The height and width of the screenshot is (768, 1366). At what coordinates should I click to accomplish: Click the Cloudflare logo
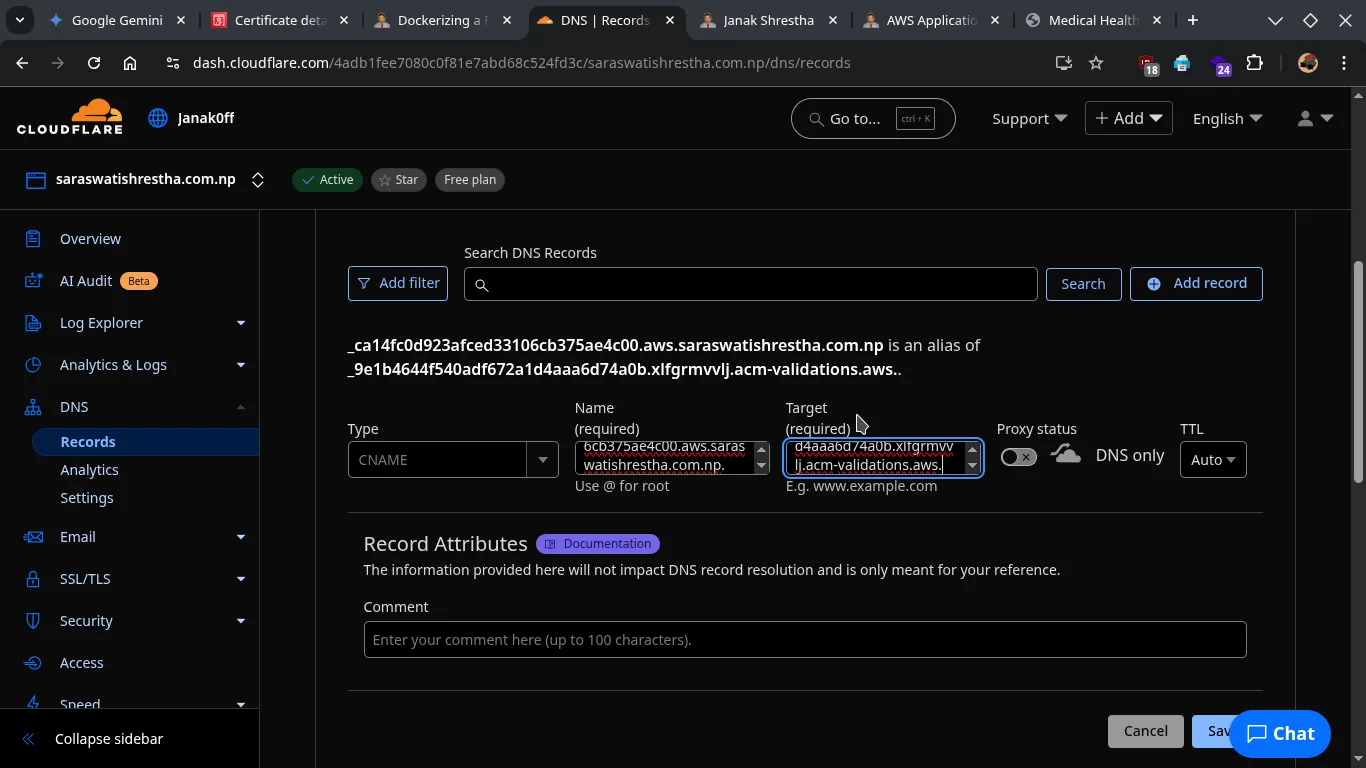[69, 117]
